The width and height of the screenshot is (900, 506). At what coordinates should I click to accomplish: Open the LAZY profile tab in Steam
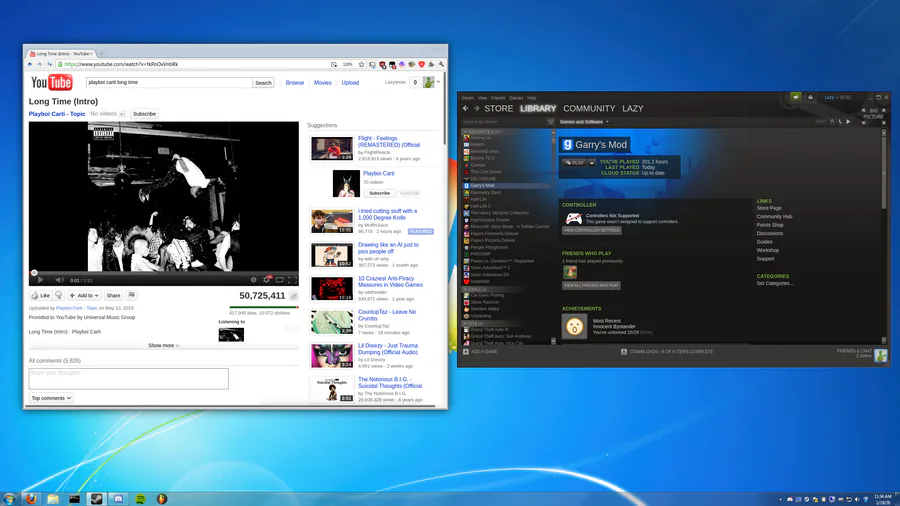tap(633, 108)
